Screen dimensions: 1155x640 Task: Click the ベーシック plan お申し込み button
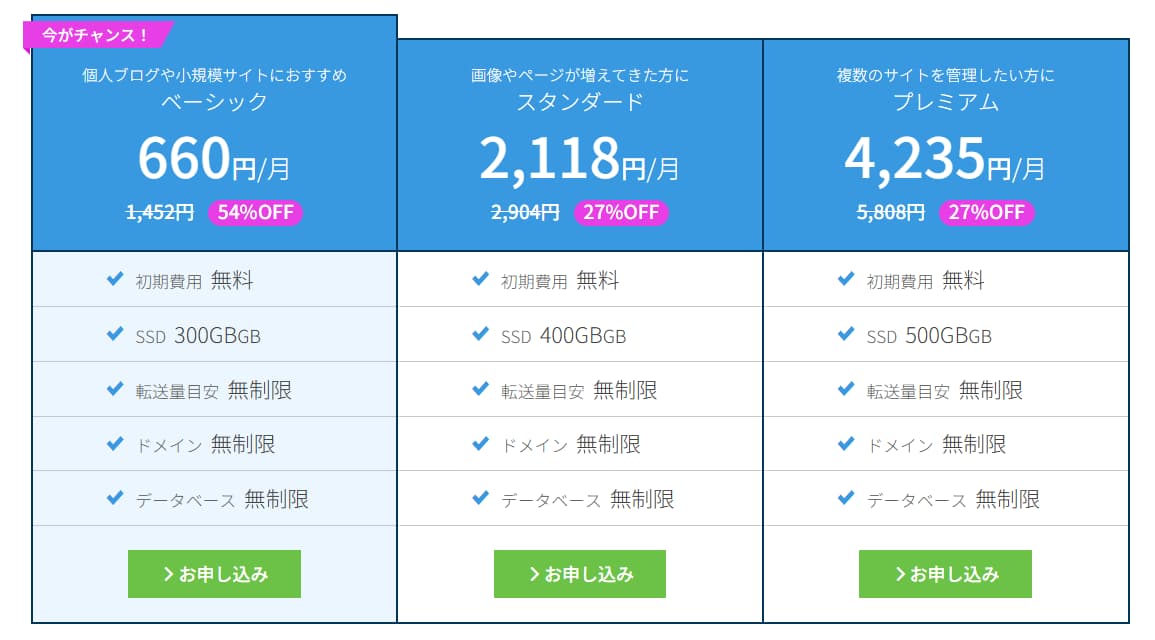(214, 574)
